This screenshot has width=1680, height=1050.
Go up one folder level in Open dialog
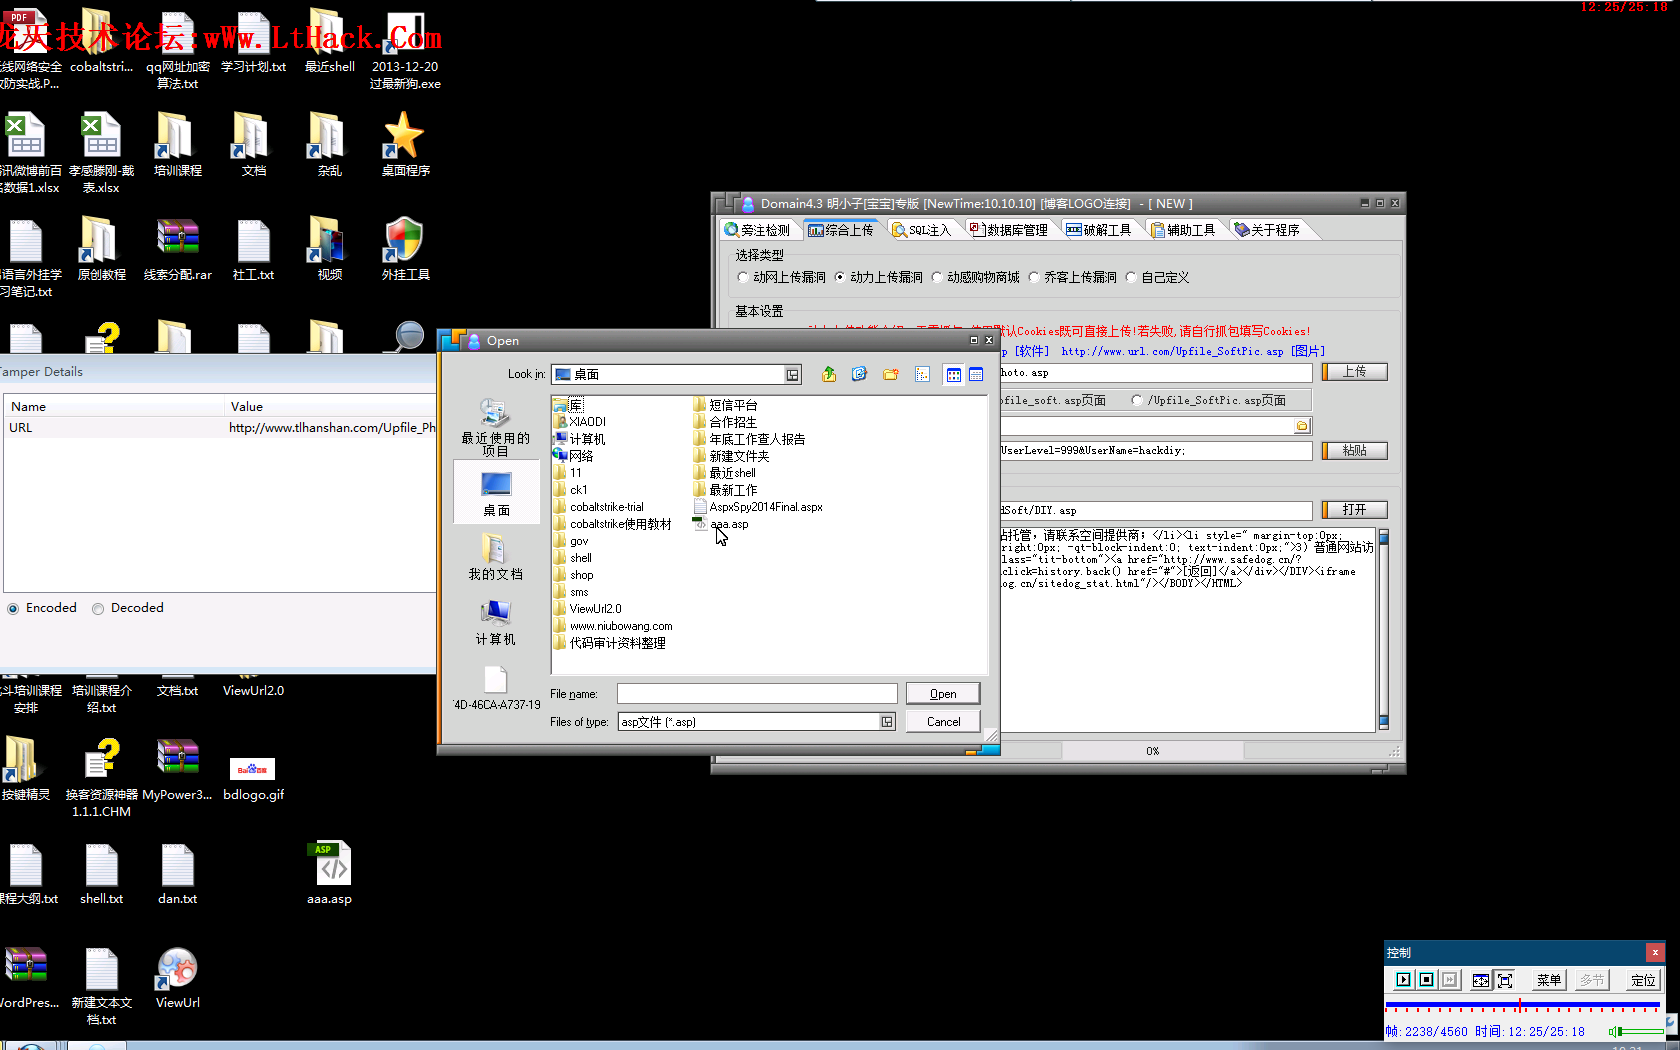(829, 374)
